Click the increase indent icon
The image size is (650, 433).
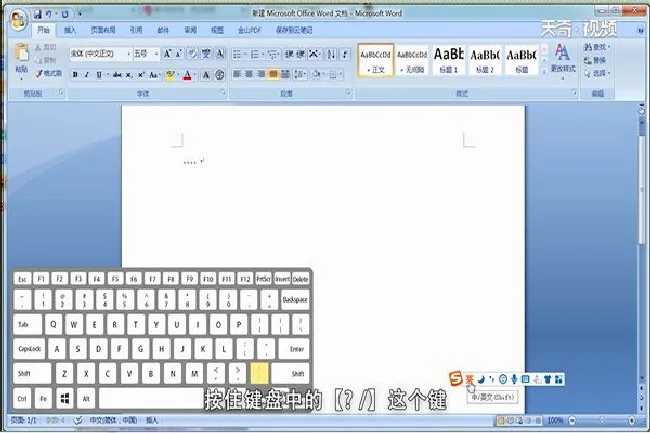[301, 54]
